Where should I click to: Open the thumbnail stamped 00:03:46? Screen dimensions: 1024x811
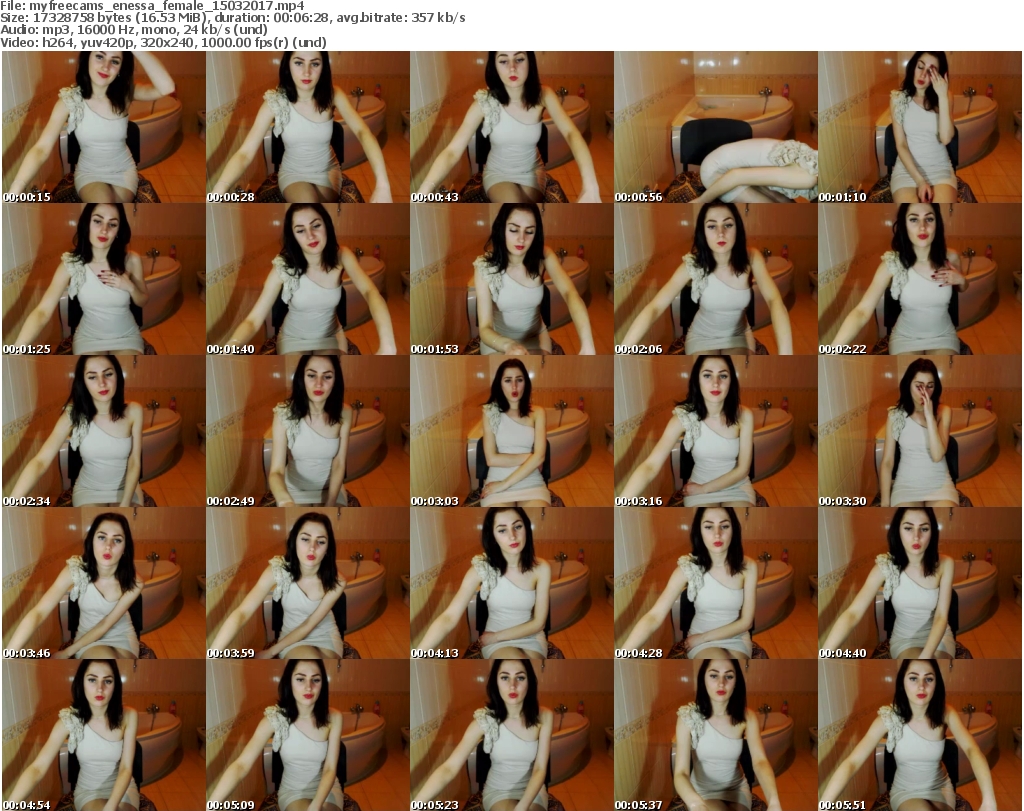pyautogui.click(x=104, y=583)
